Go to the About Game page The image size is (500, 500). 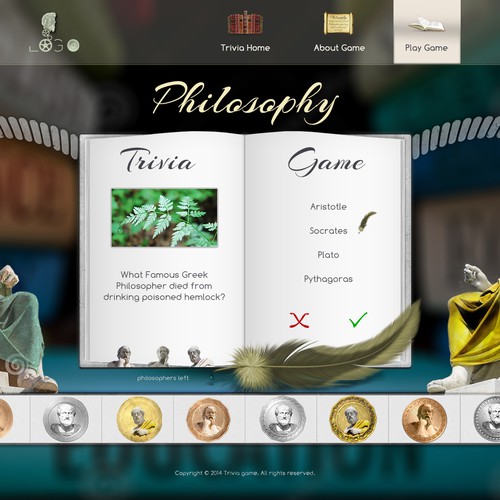coord(339,48)
